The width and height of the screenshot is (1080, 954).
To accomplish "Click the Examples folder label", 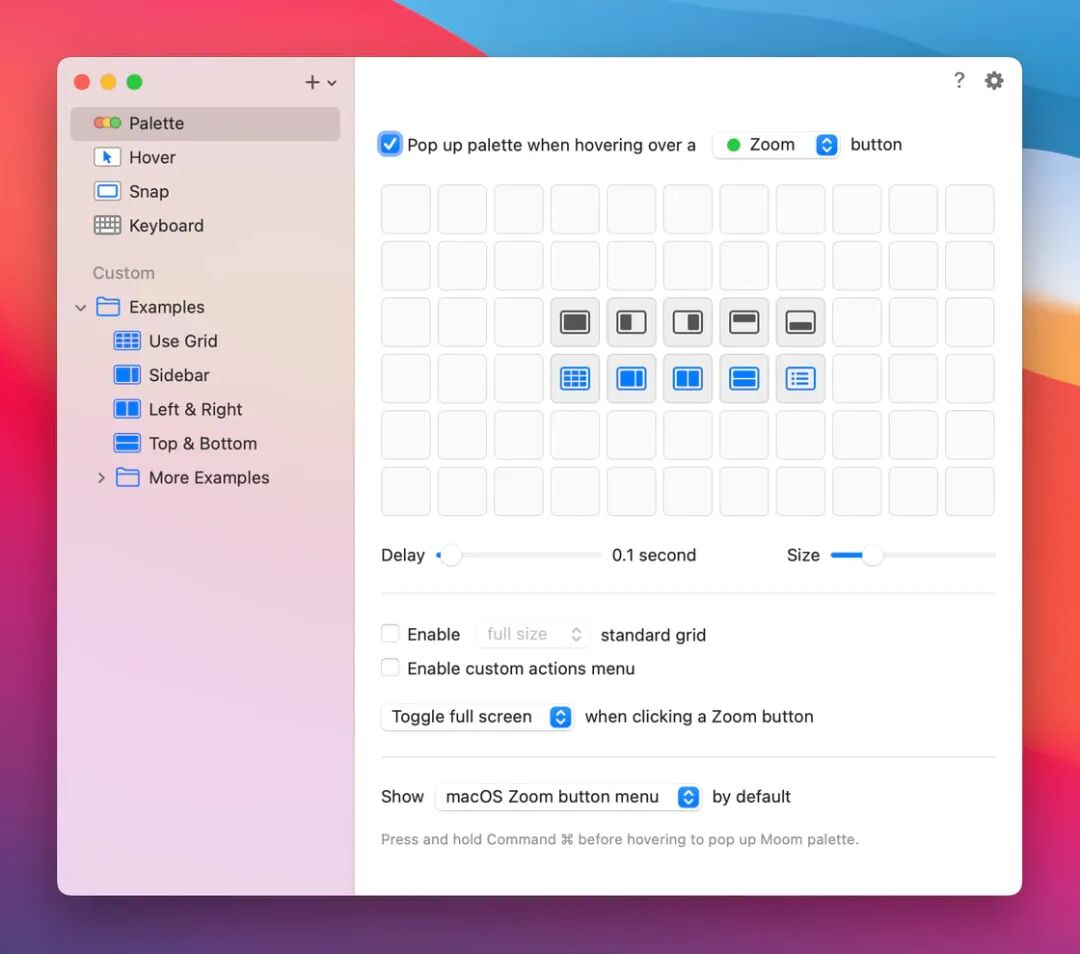I will 167,307.
